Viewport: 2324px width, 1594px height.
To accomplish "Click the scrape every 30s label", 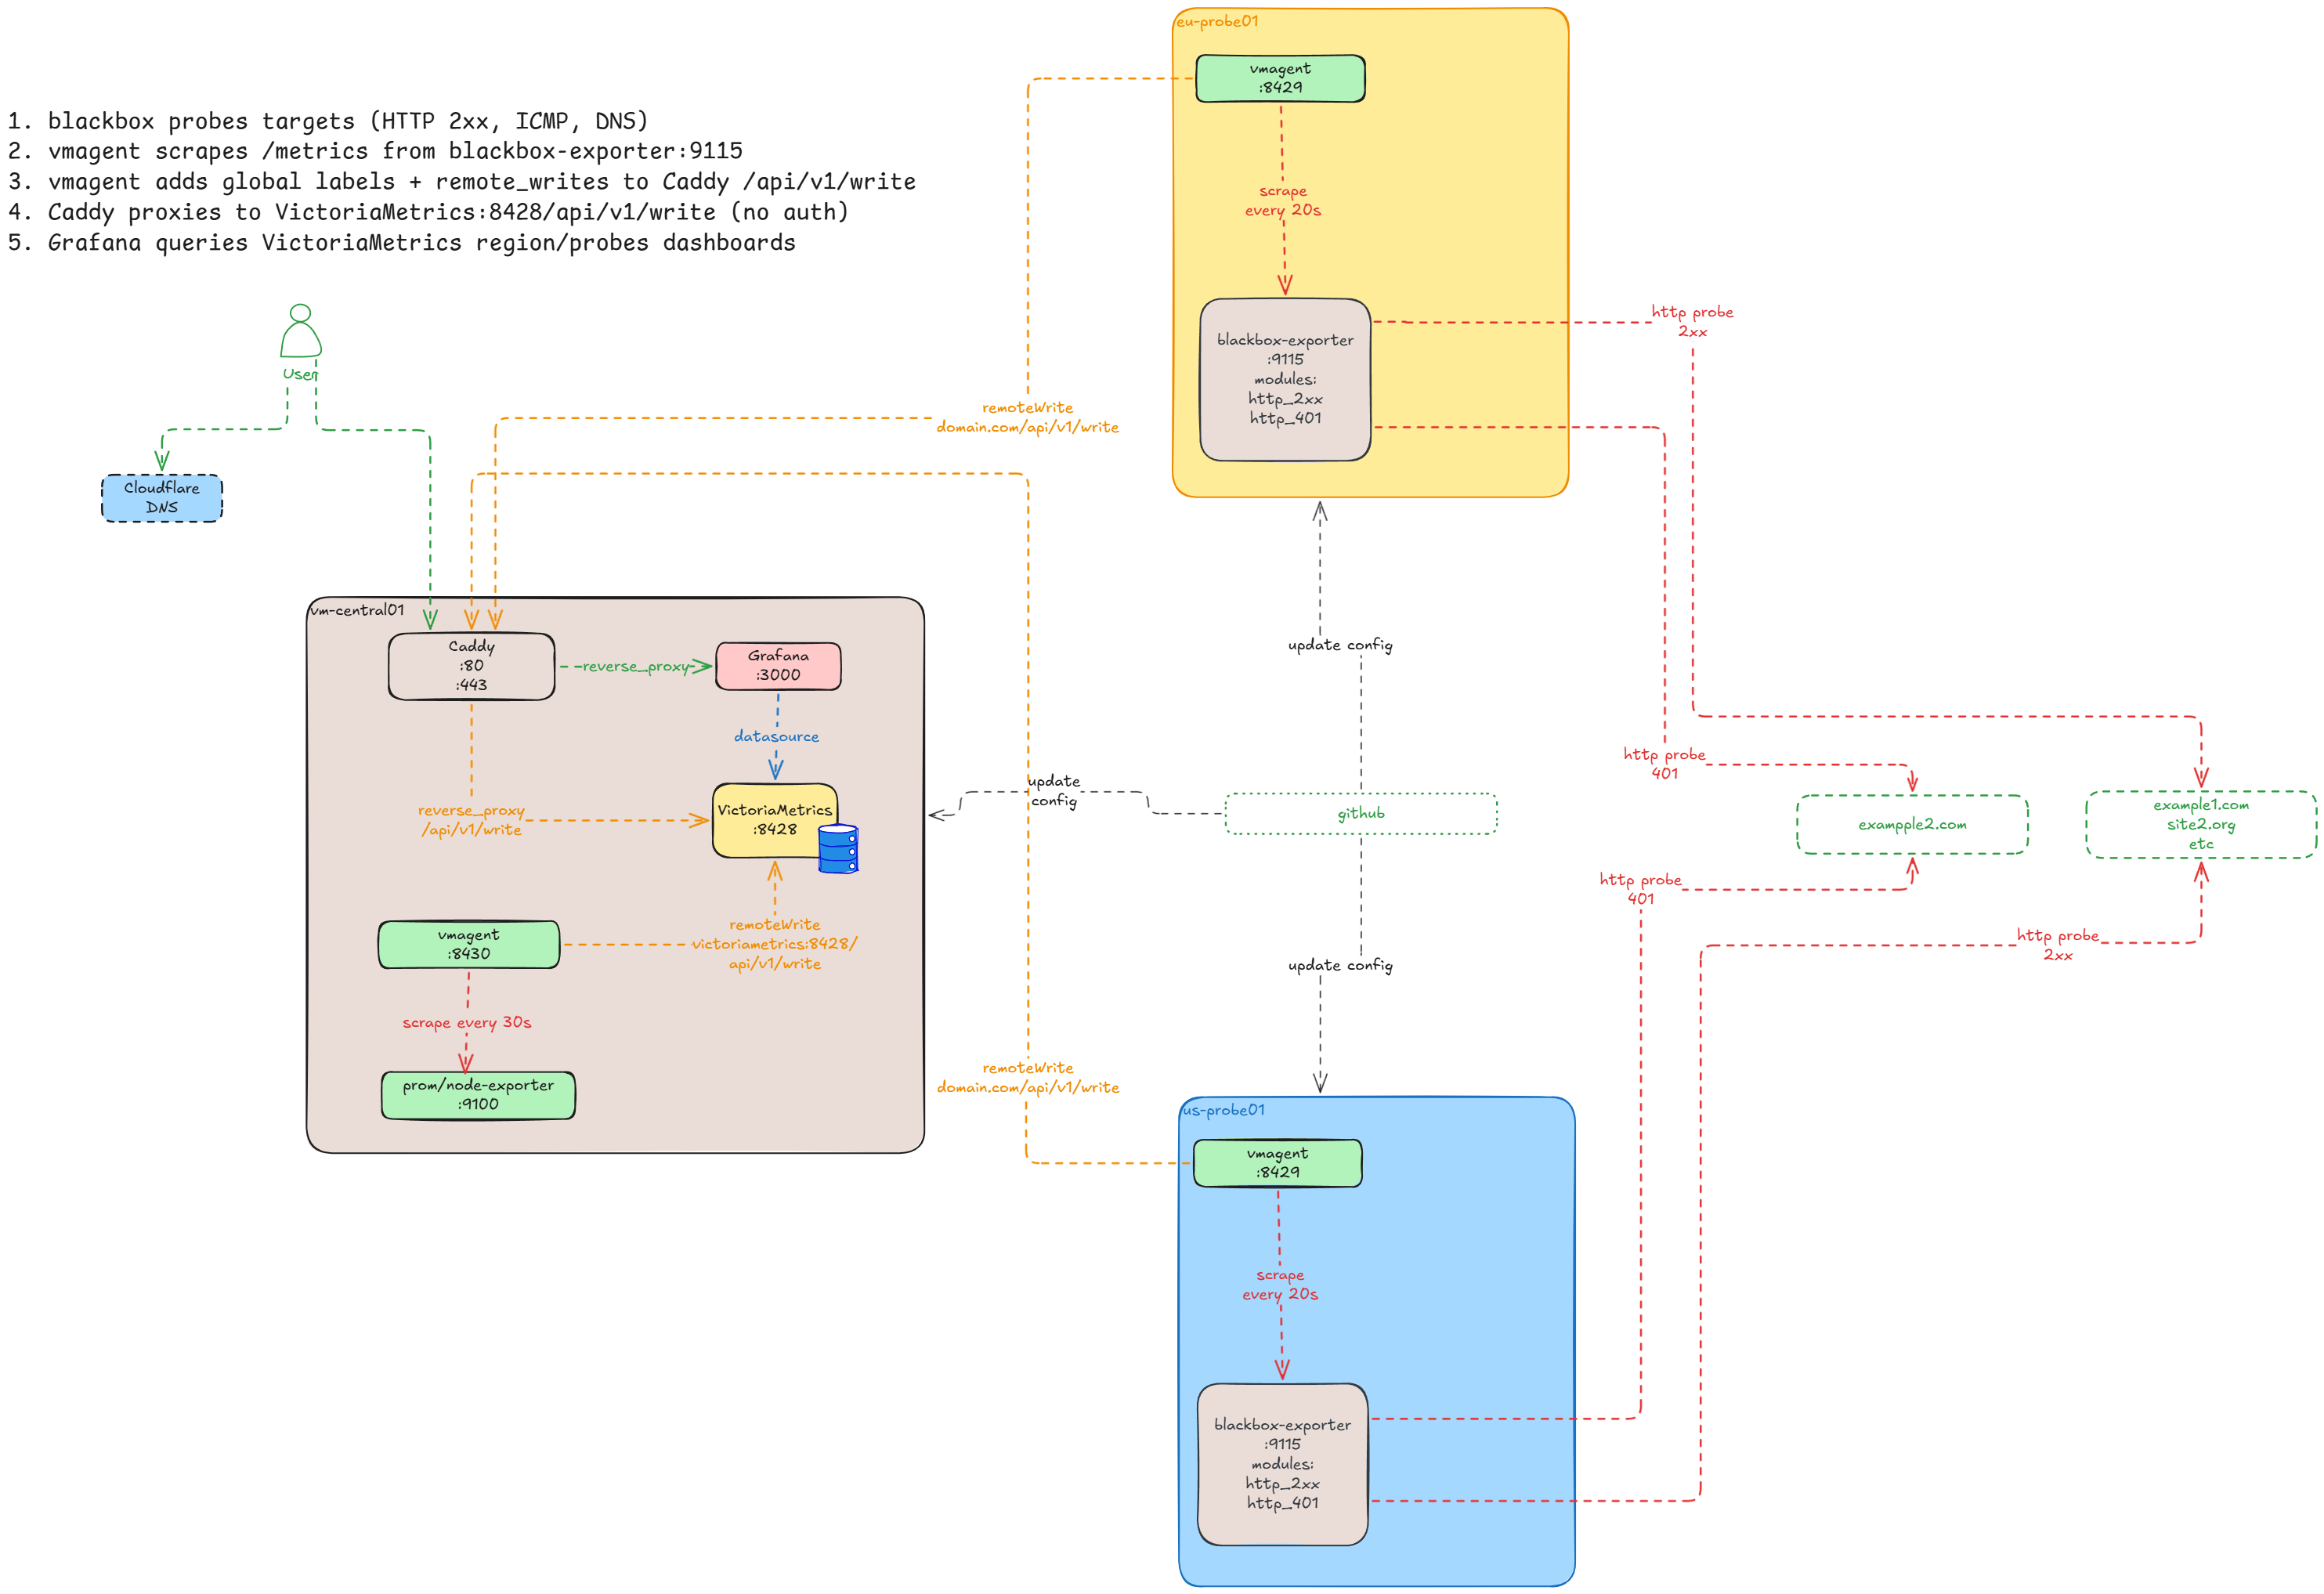I will [x=467, y=1023].
